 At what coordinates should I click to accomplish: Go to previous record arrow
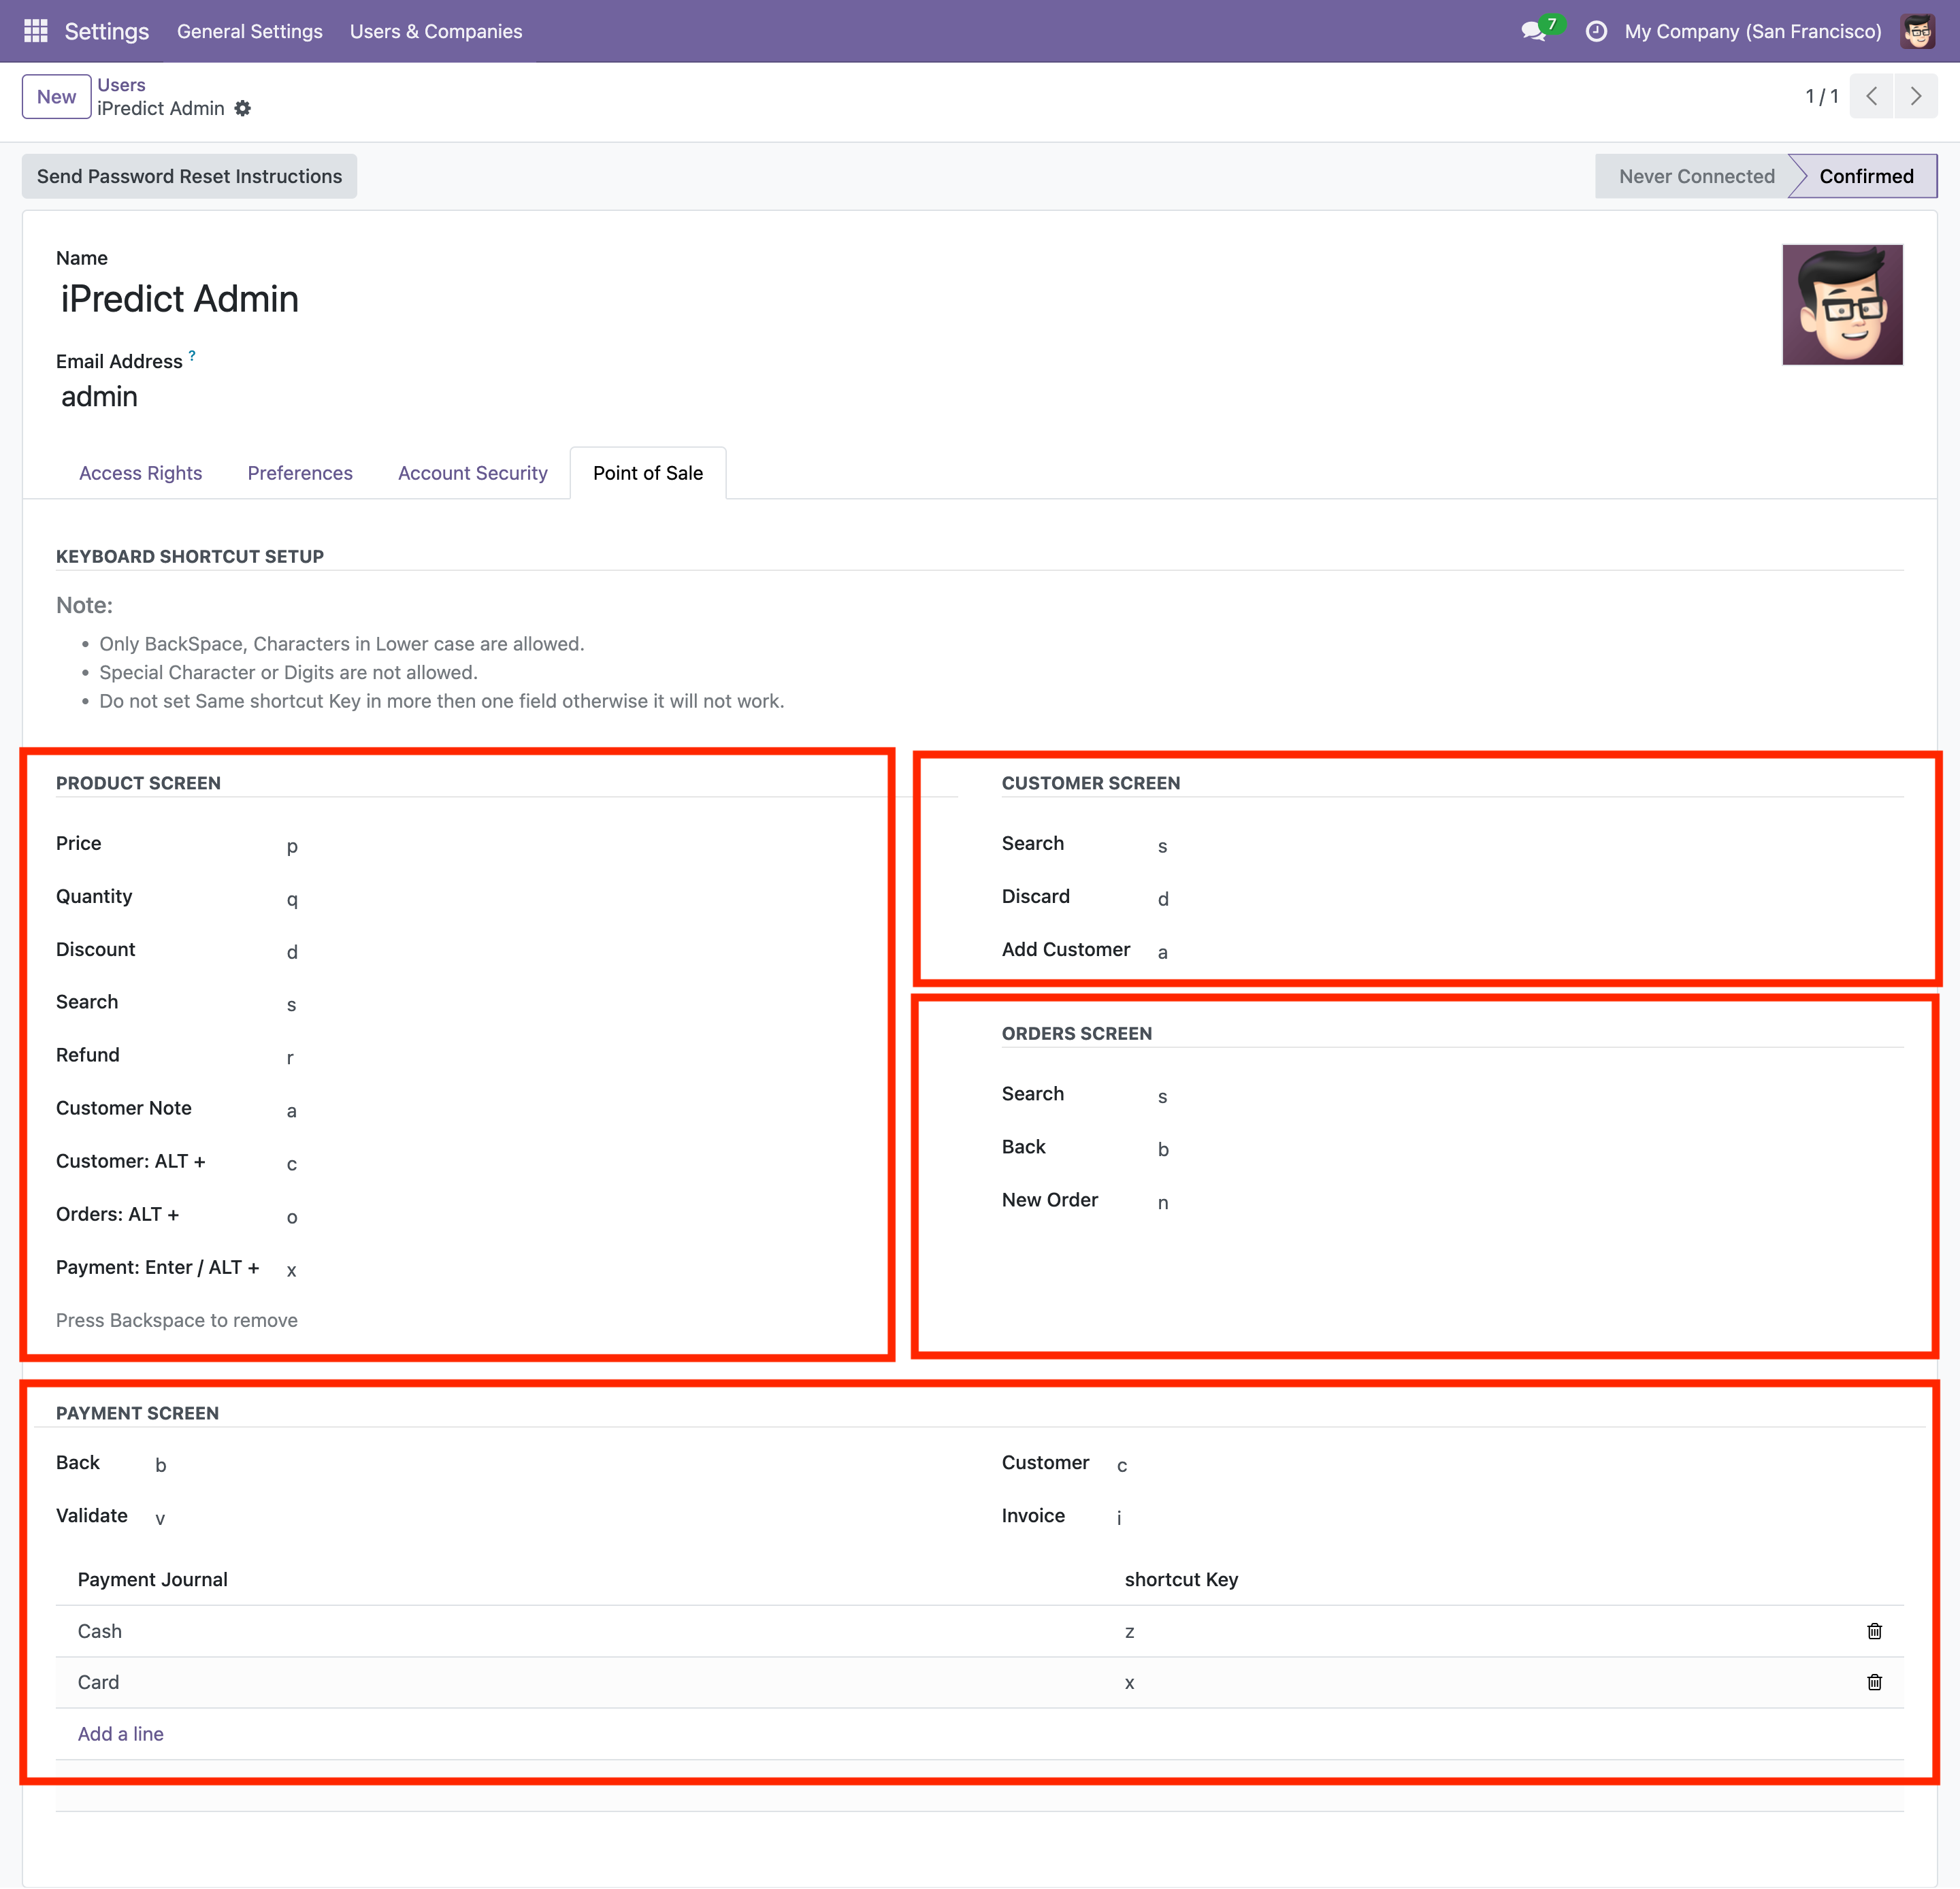coord(1871,96)
